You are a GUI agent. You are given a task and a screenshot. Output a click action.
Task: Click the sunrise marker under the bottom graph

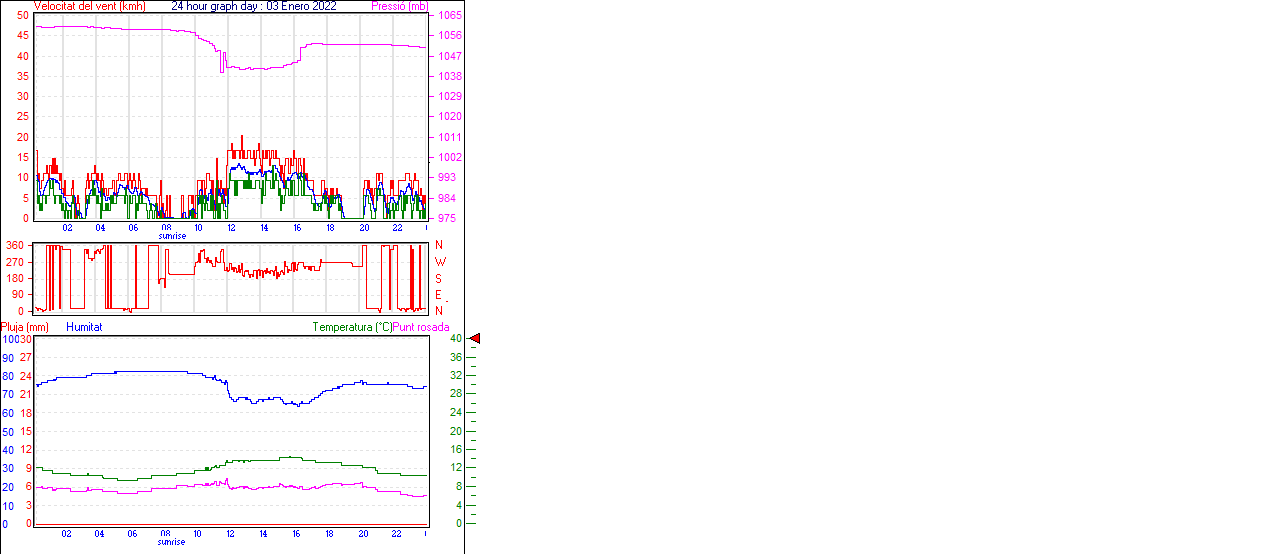point(172,542)
